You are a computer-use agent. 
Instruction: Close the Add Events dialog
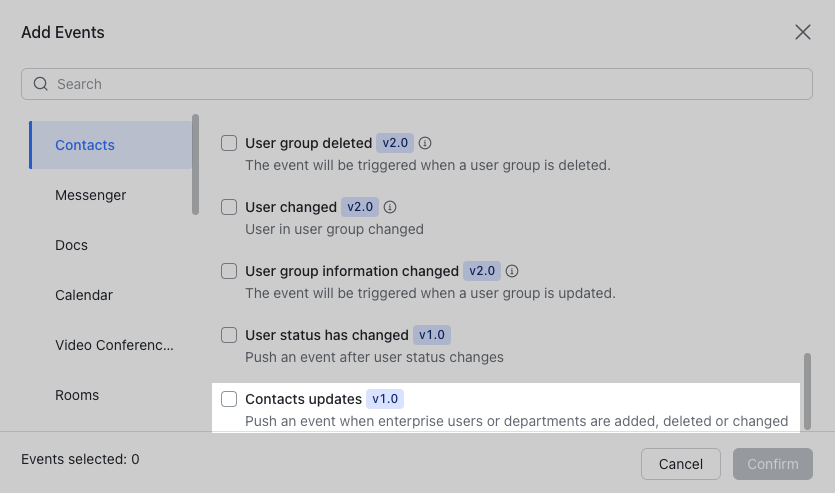803,32
